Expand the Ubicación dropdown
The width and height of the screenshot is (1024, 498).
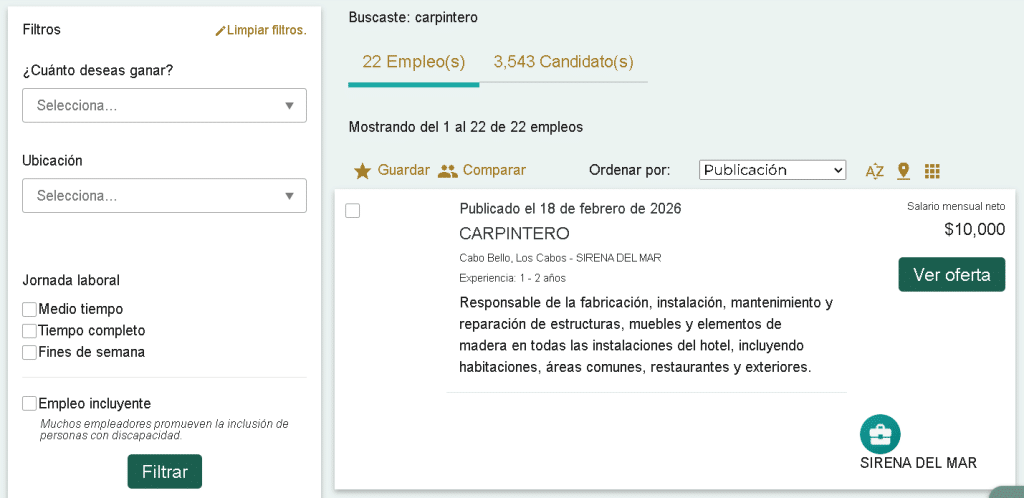click(164, 195)
